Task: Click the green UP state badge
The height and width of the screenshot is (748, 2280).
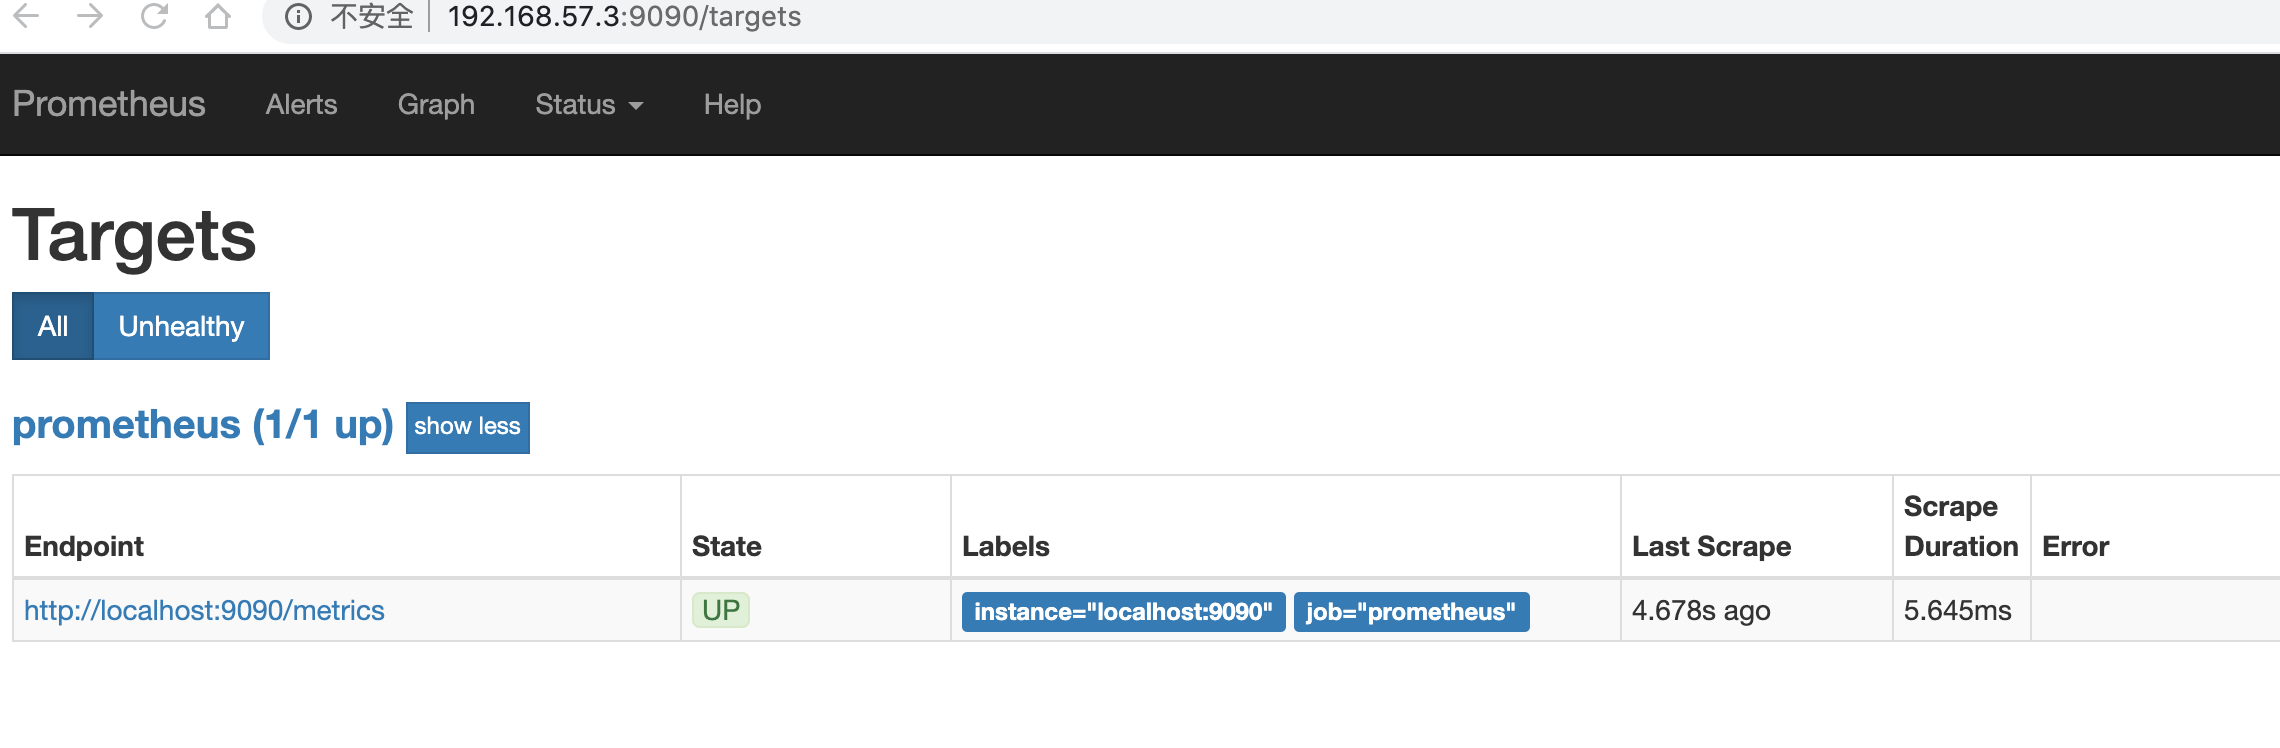Action: click(x=720, y=610)
